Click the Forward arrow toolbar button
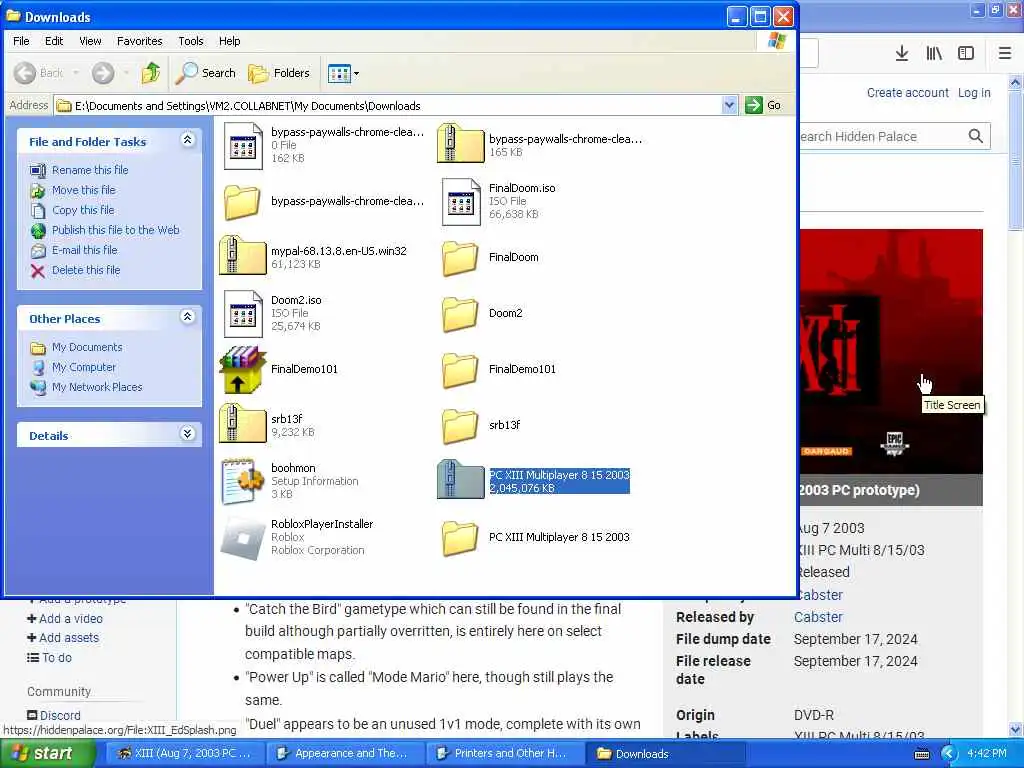The image size is (1024, 768). pos(103,72)
